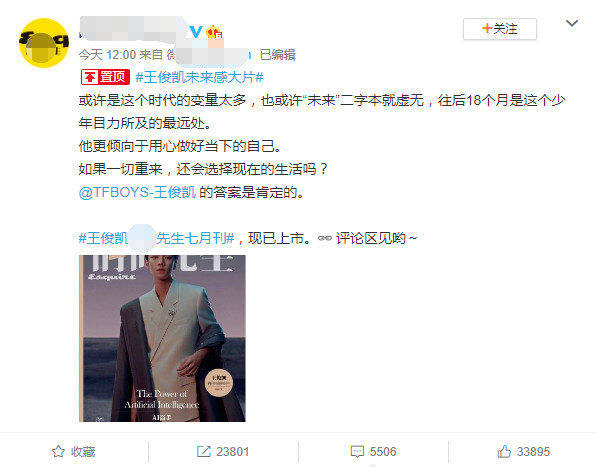Click the poster's round yellow avatar

click(x=44, y=43)
